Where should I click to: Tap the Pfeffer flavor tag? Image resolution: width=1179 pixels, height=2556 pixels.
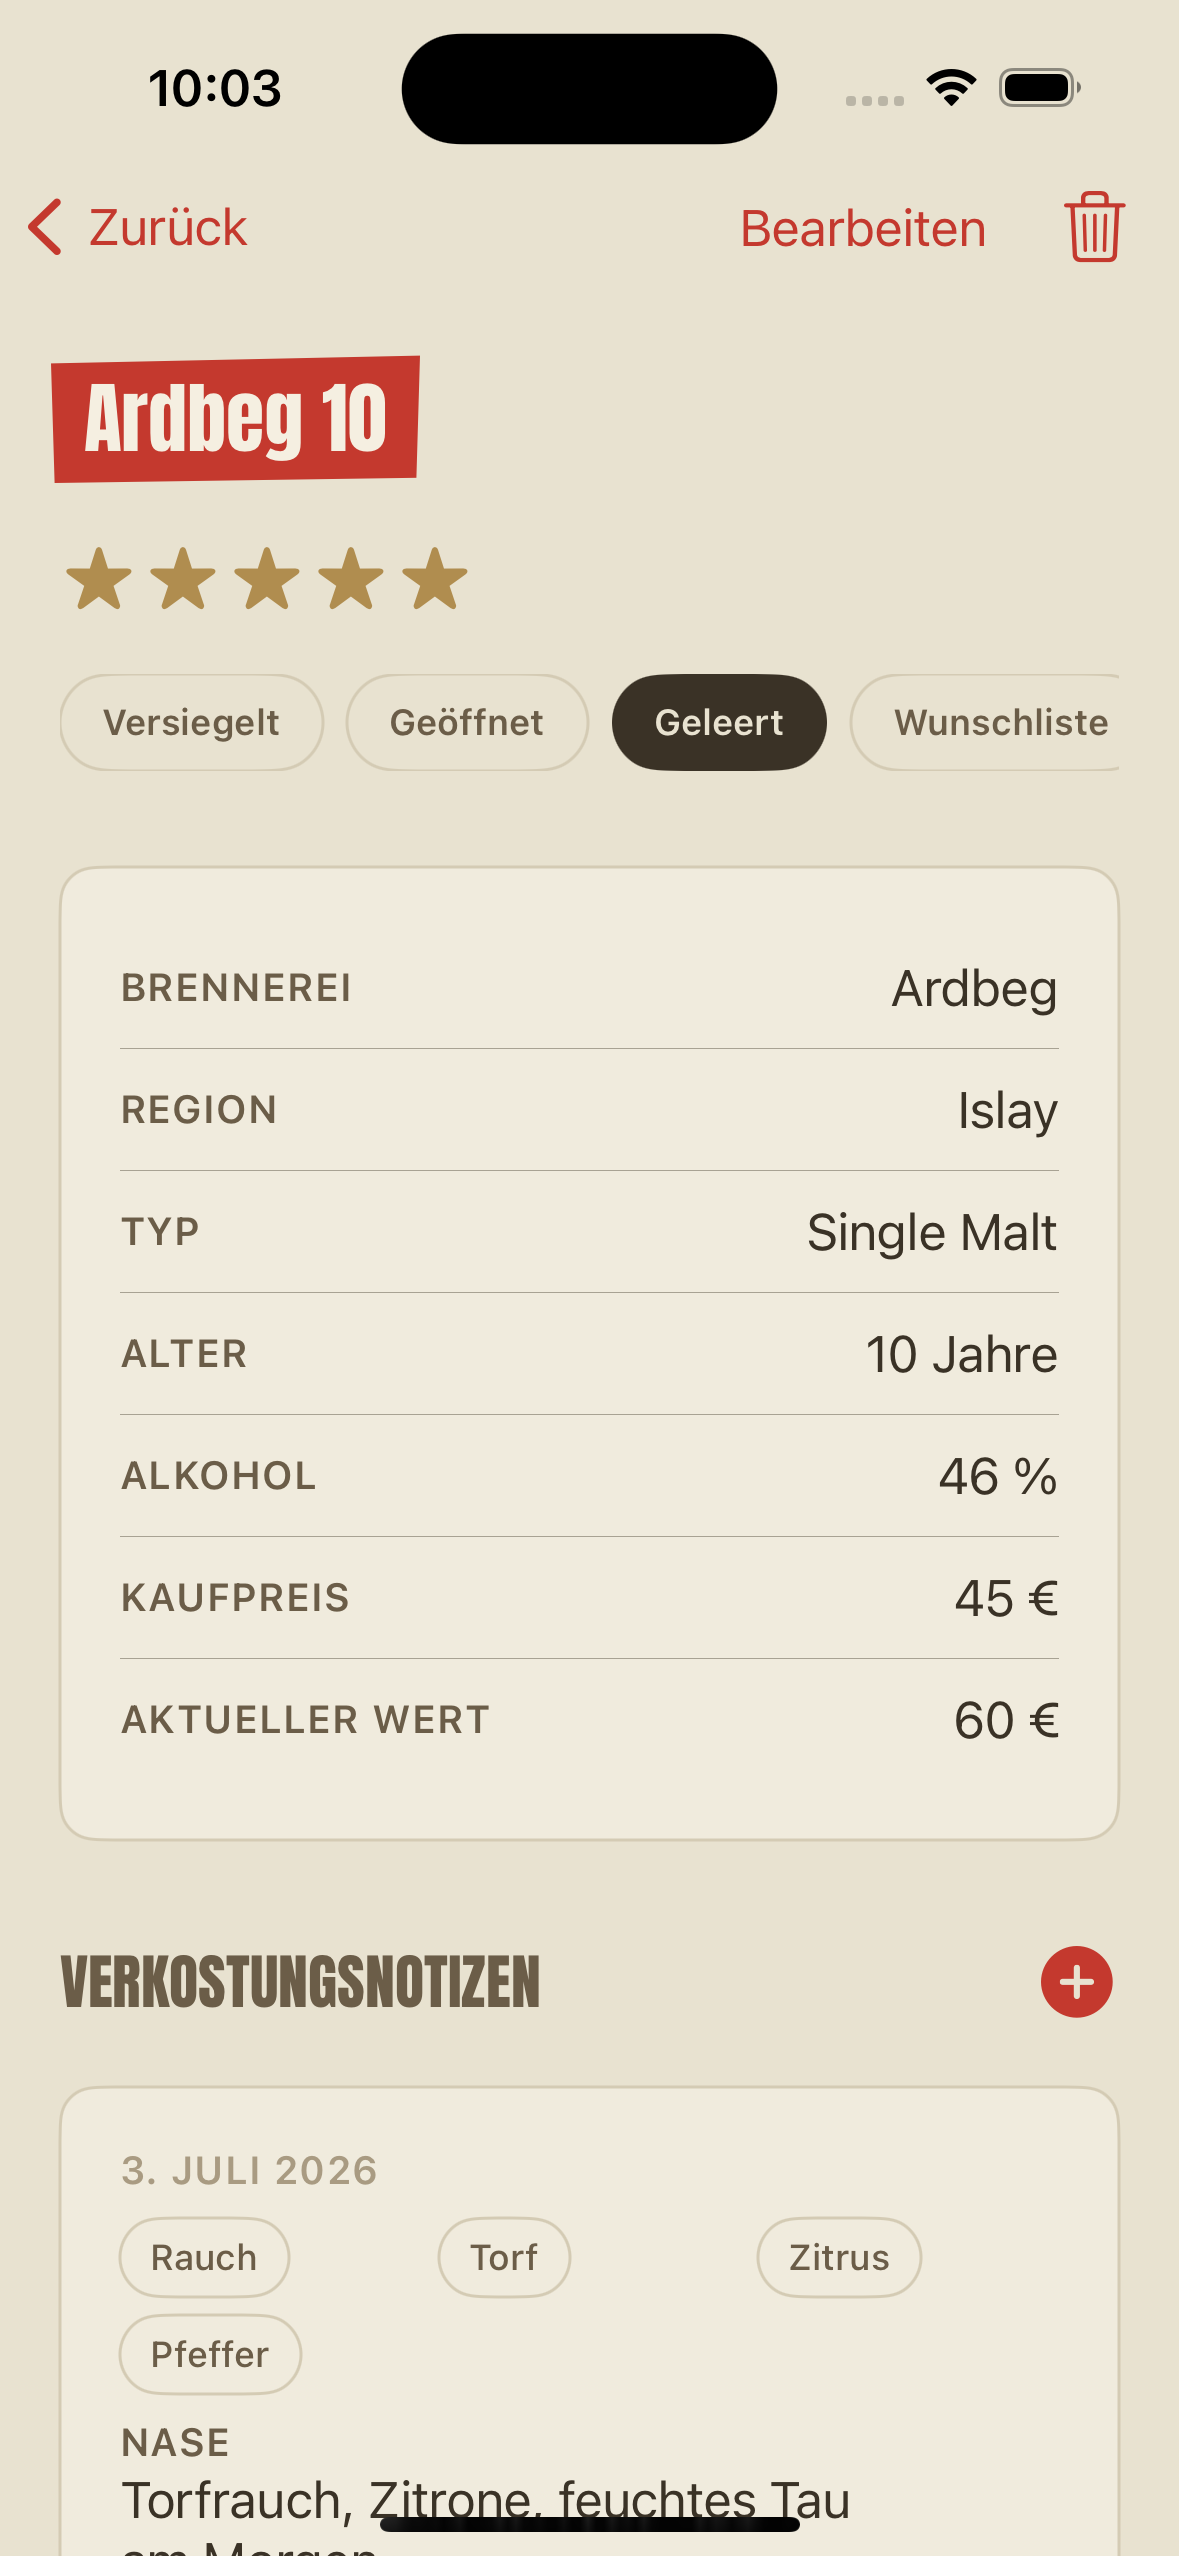point(210,2354)
